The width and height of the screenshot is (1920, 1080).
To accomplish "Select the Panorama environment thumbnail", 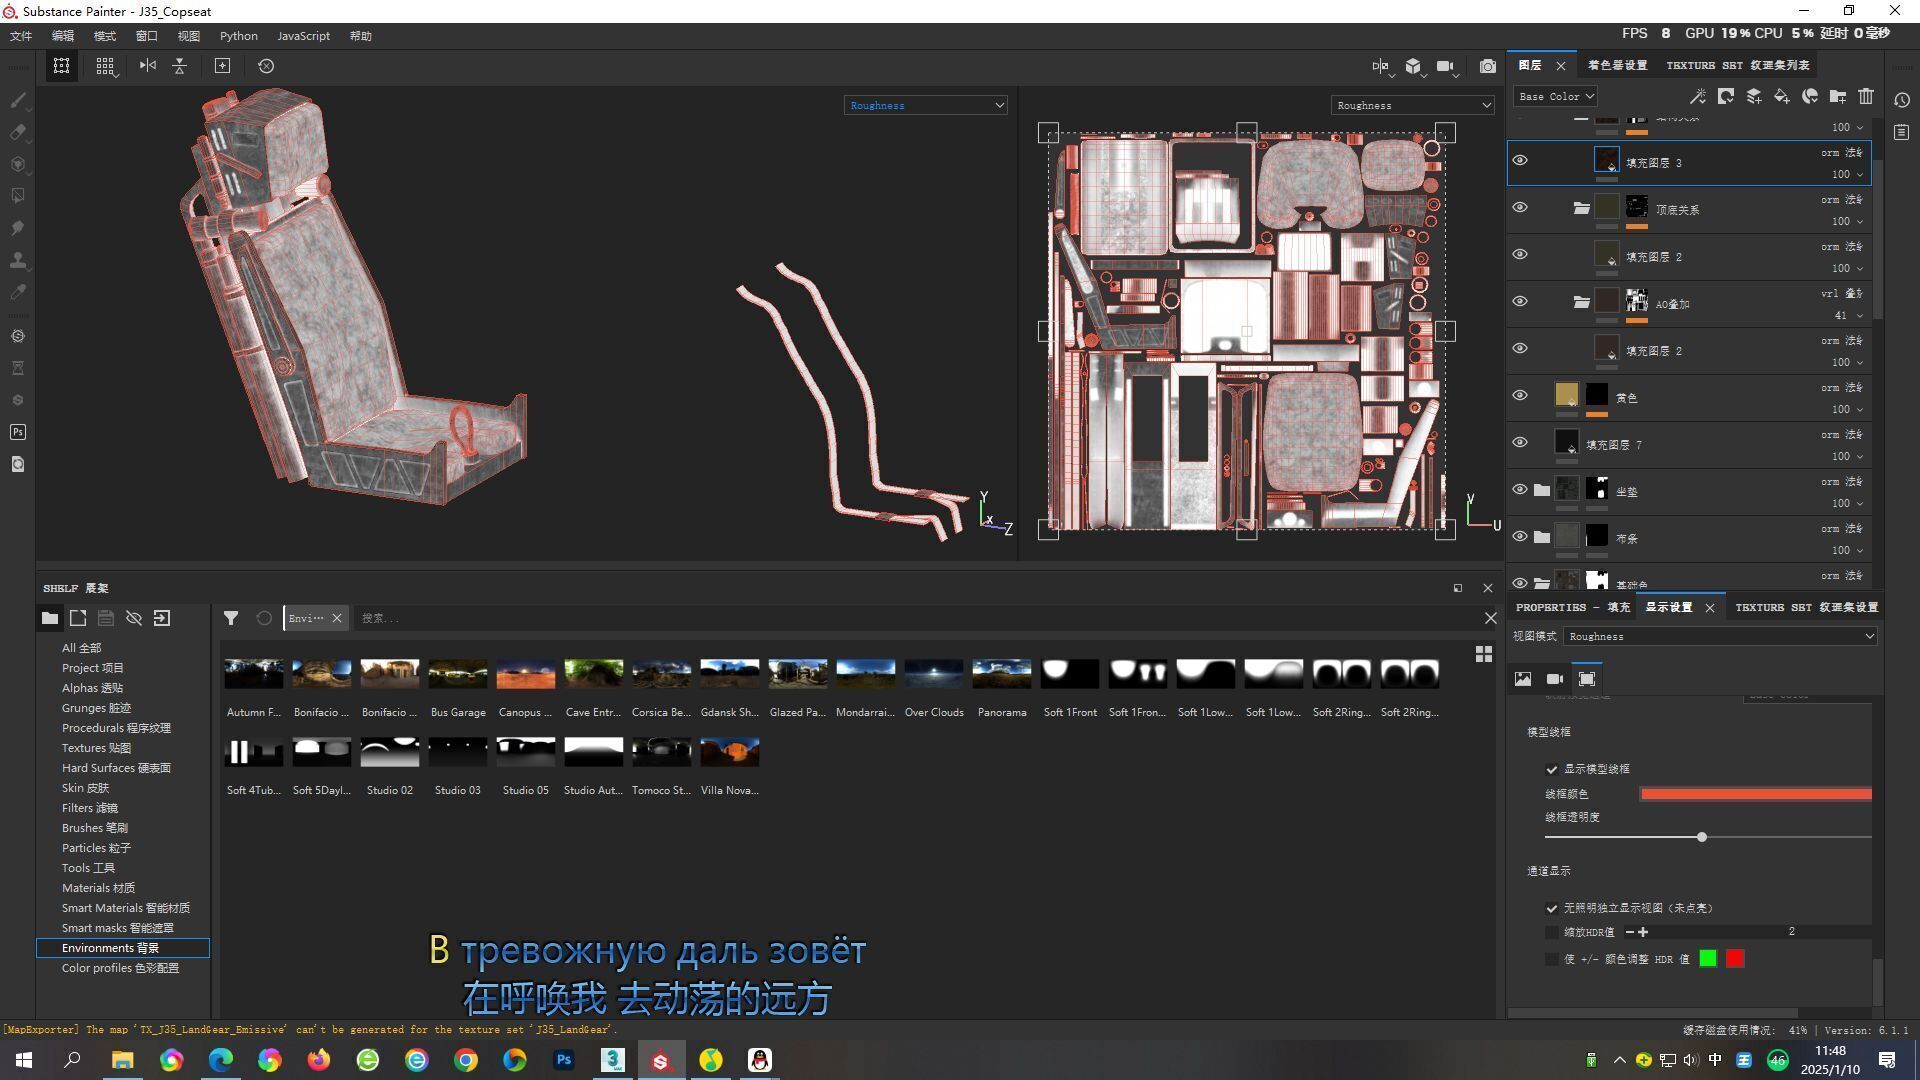I will pos(1001,675).
